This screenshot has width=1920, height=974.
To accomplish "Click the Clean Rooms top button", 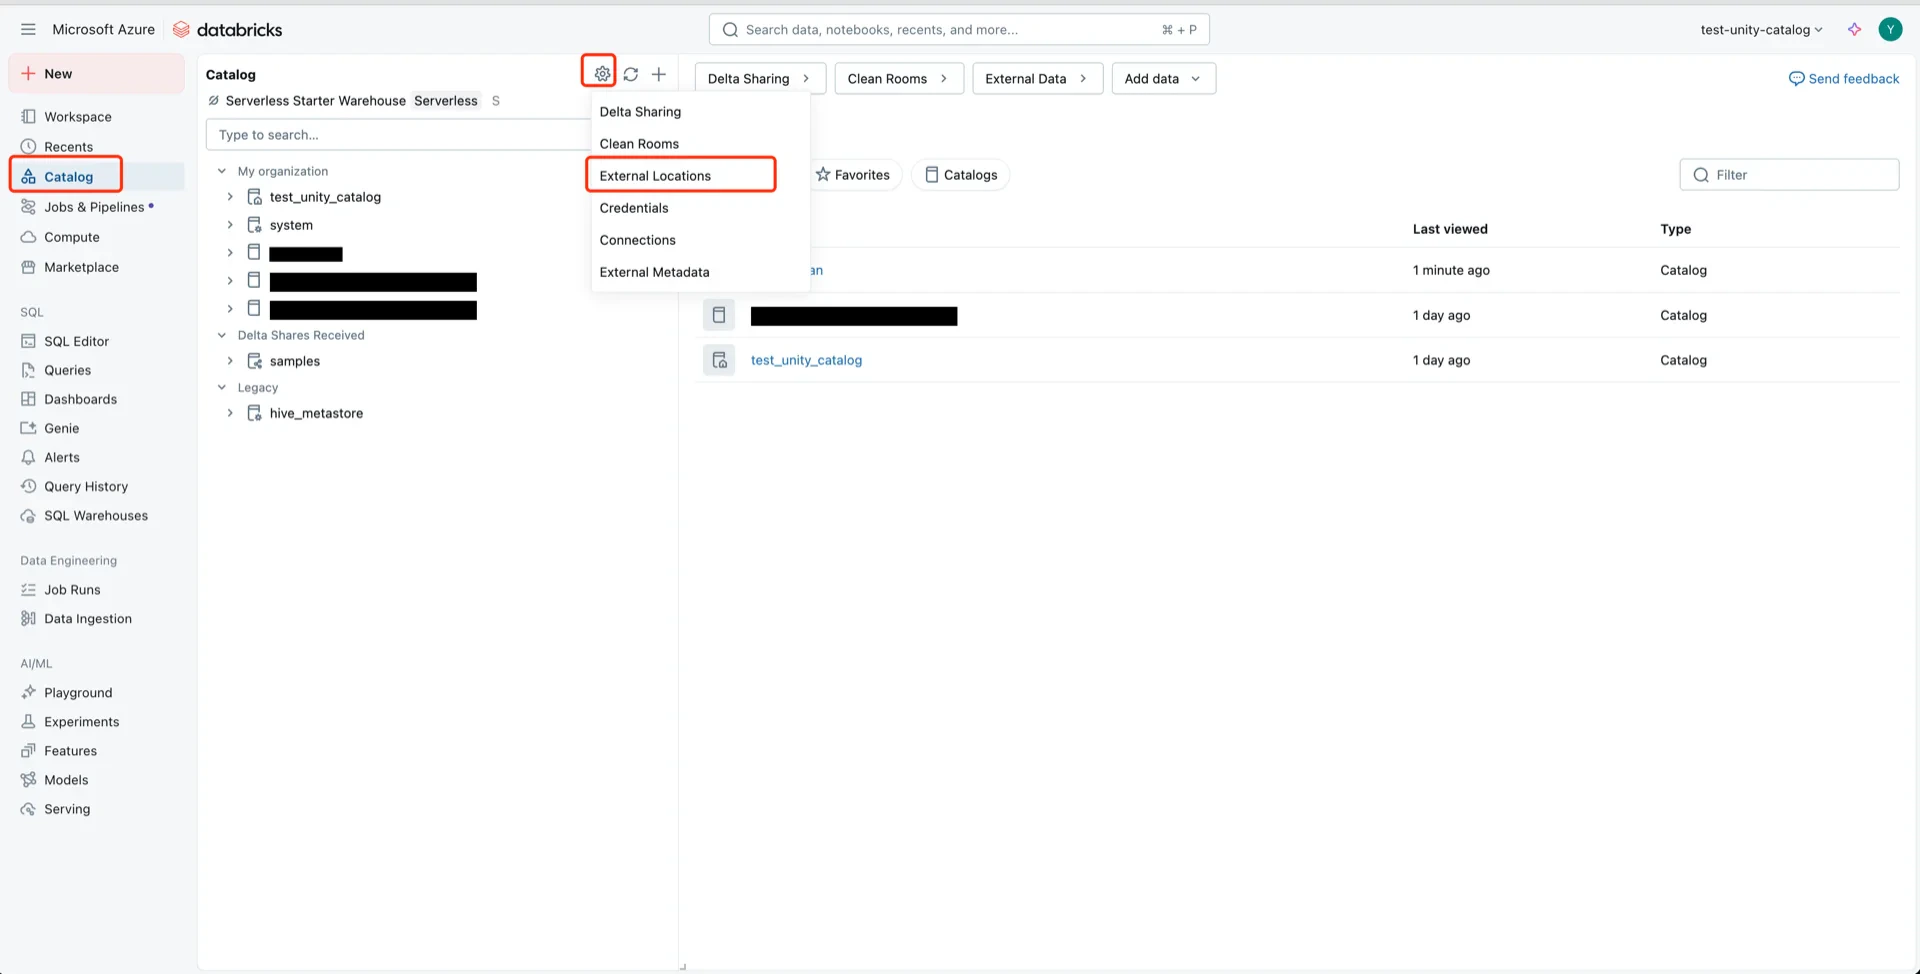I will (898, 78).
